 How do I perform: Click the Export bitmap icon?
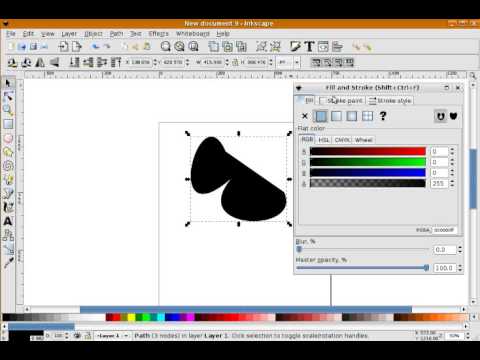point(77,47)
